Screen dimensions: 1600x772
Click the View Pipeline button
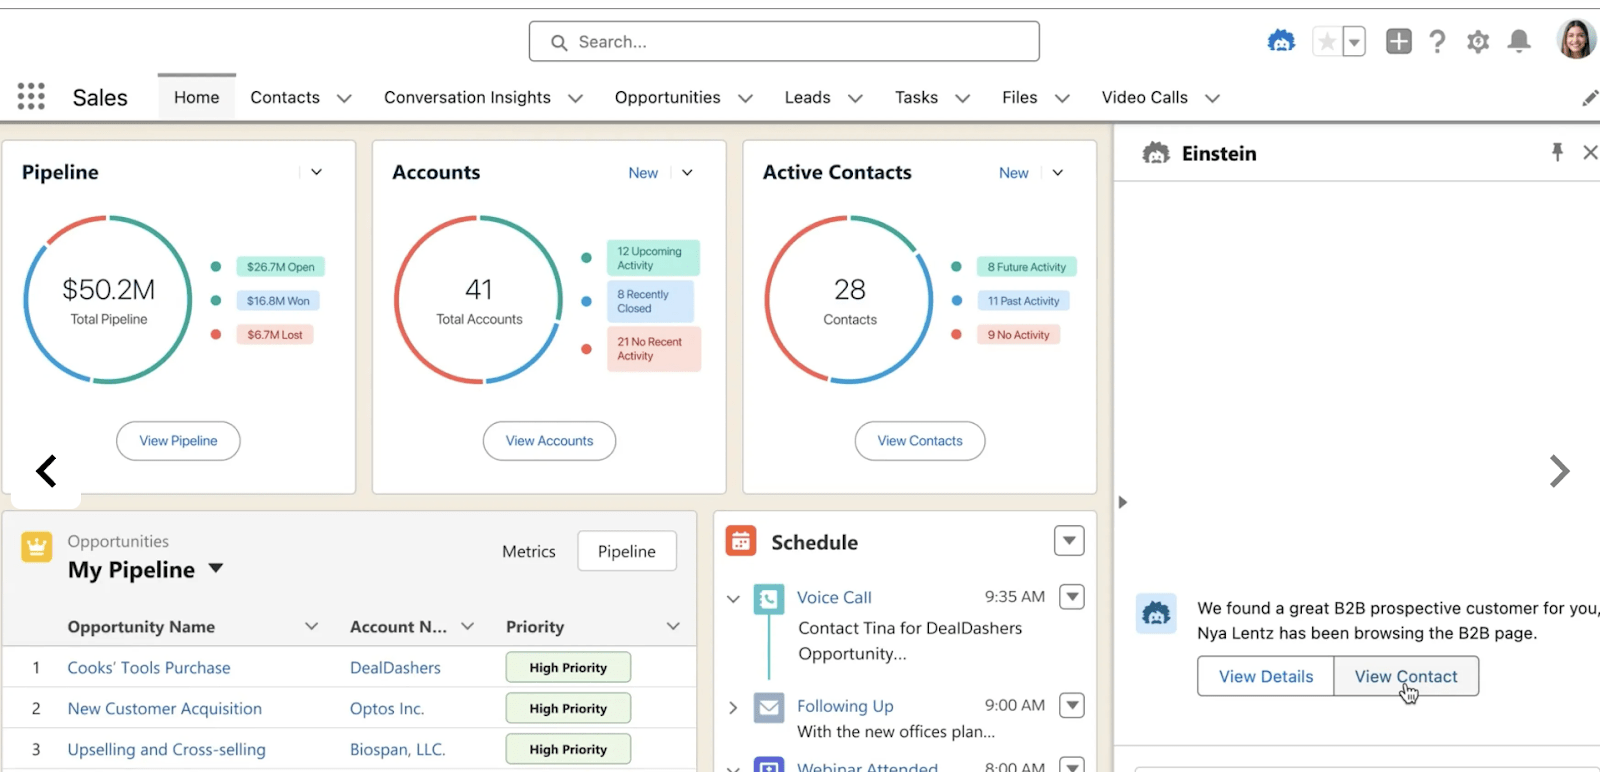[x=178, y=441]
